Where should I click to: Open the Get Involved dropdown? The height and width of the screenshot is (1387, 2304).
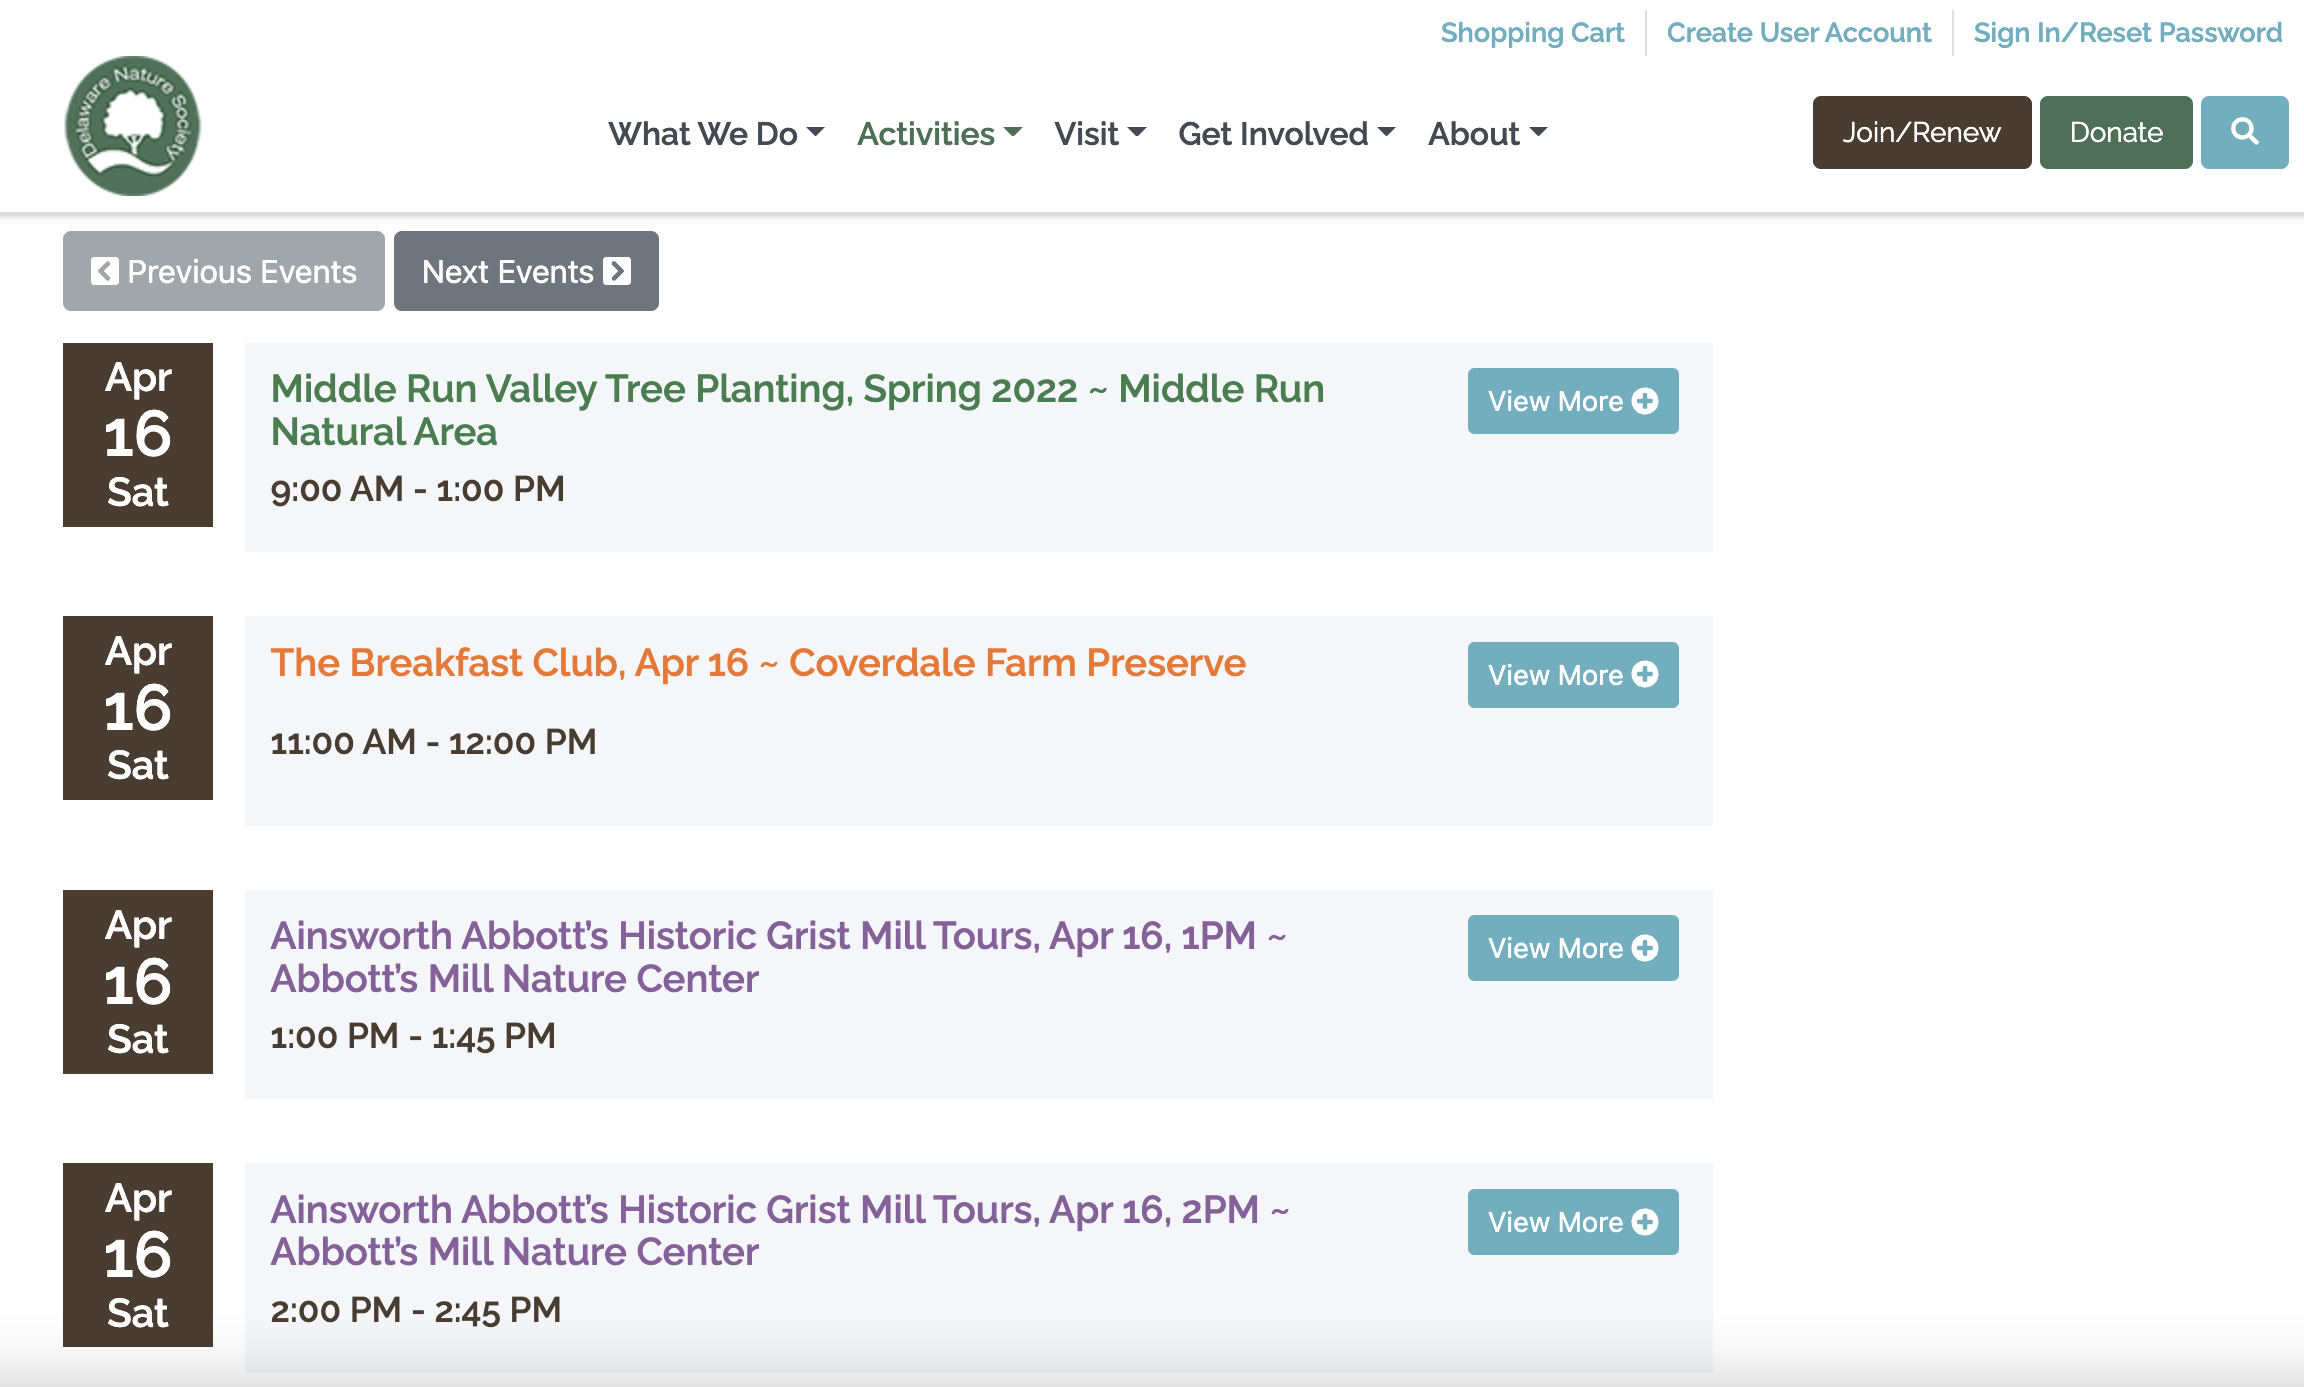click(x=1286, y=134)
